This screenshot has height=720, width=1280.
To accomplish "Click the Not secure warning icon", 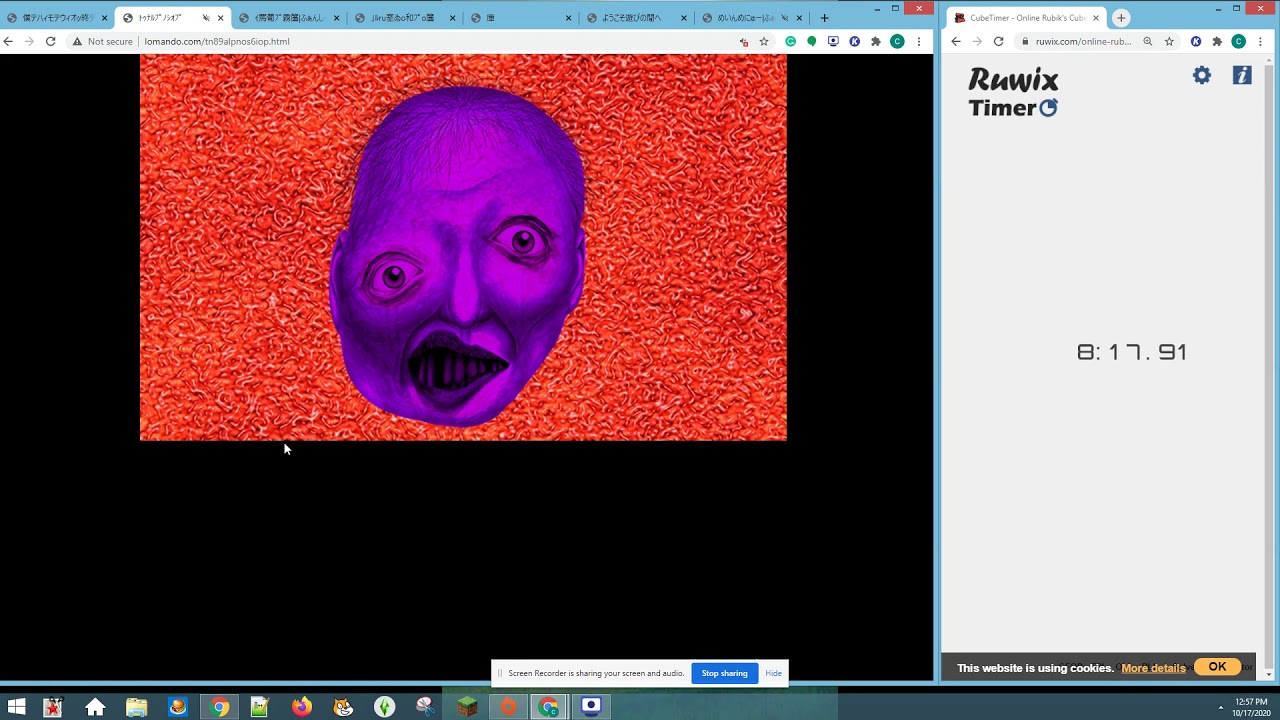I will 77,41.
